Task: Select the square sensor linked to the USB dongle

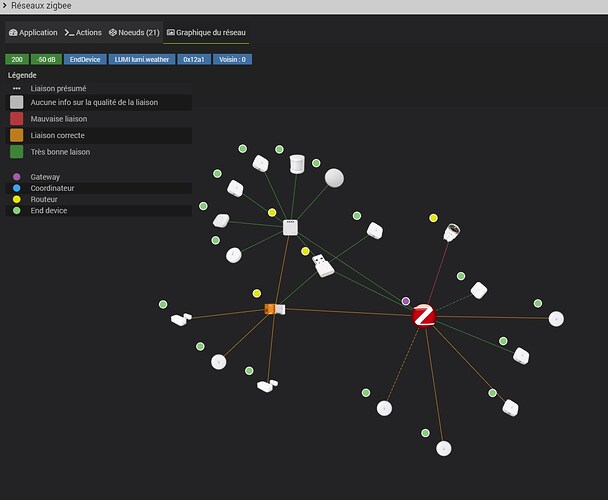Action: click(x=375, y=230)
